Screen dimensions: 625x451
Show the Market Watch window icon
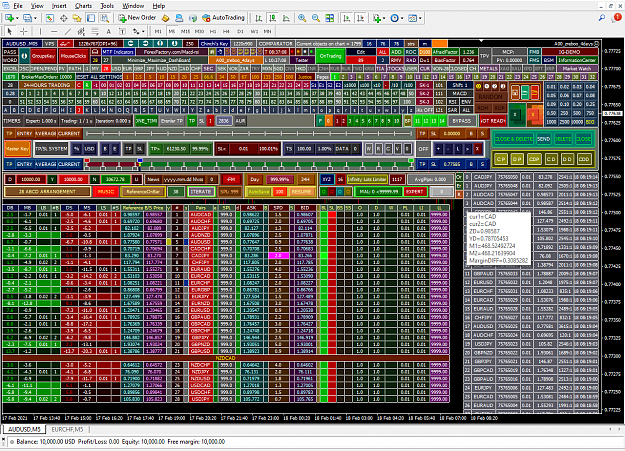point(50,18)
